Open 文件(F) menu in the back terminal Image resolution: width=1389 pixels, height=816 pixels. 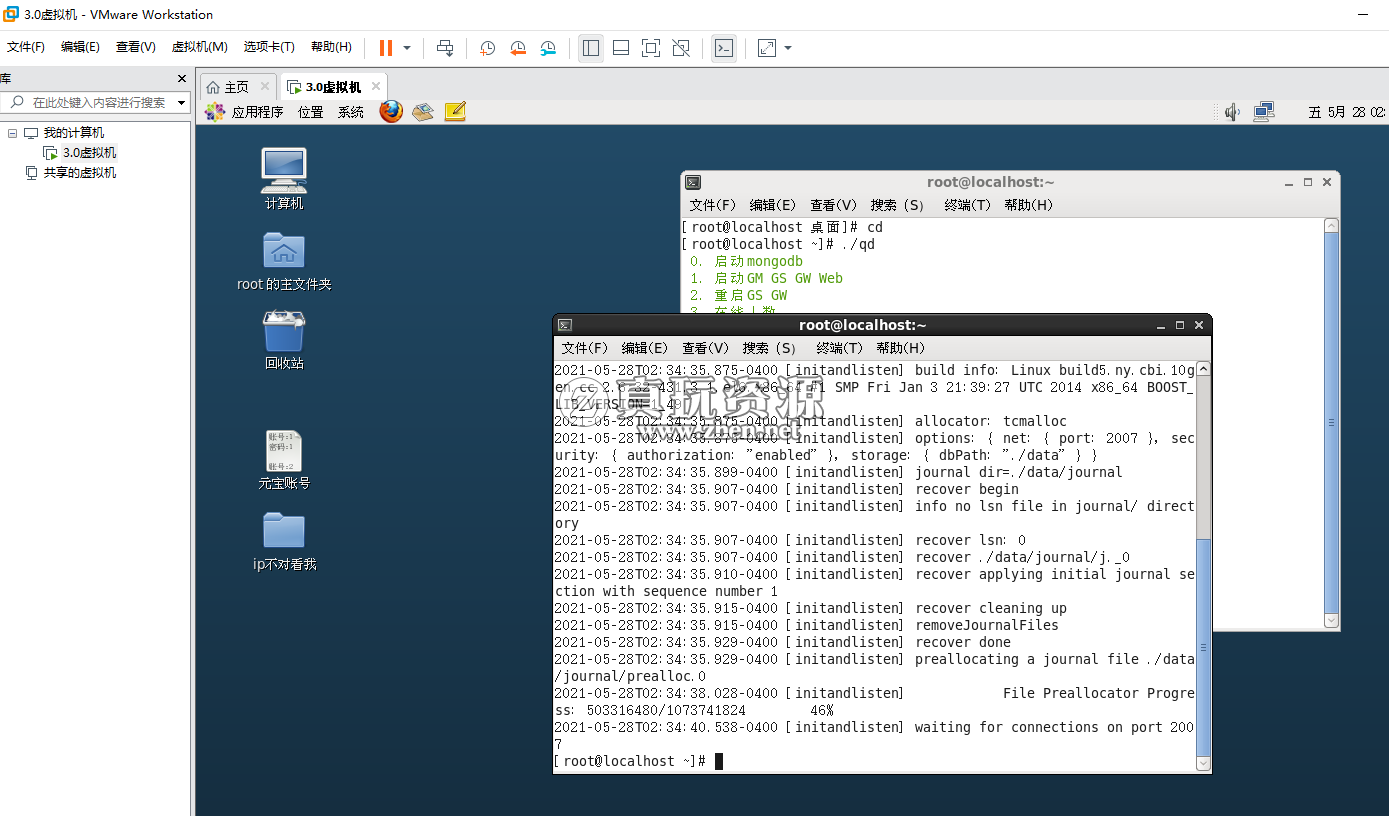[713, 205]
